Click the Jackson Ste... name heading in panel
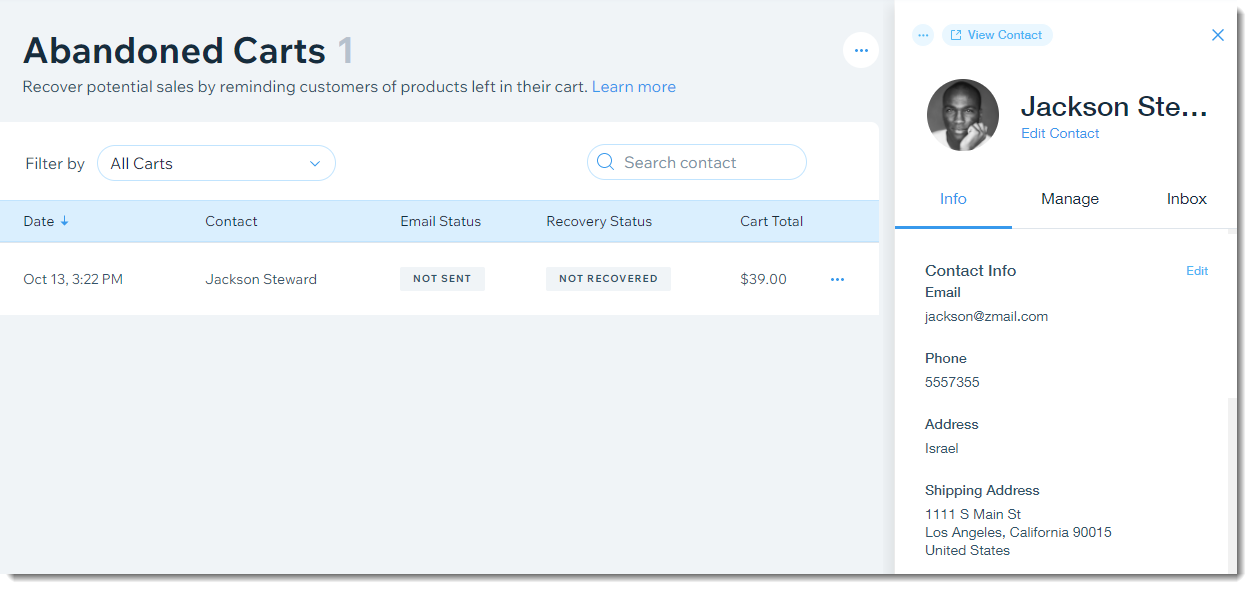The image size is (1252, 589). pos(1114,106)
